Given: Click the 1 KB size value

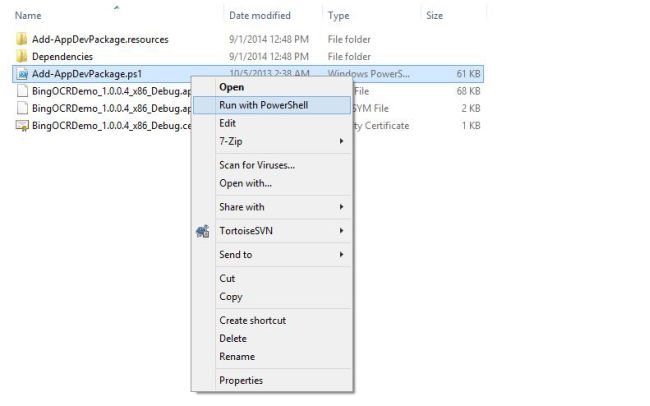Looking at the screenshot, I should pyautogui.click(x=471, y=125).
